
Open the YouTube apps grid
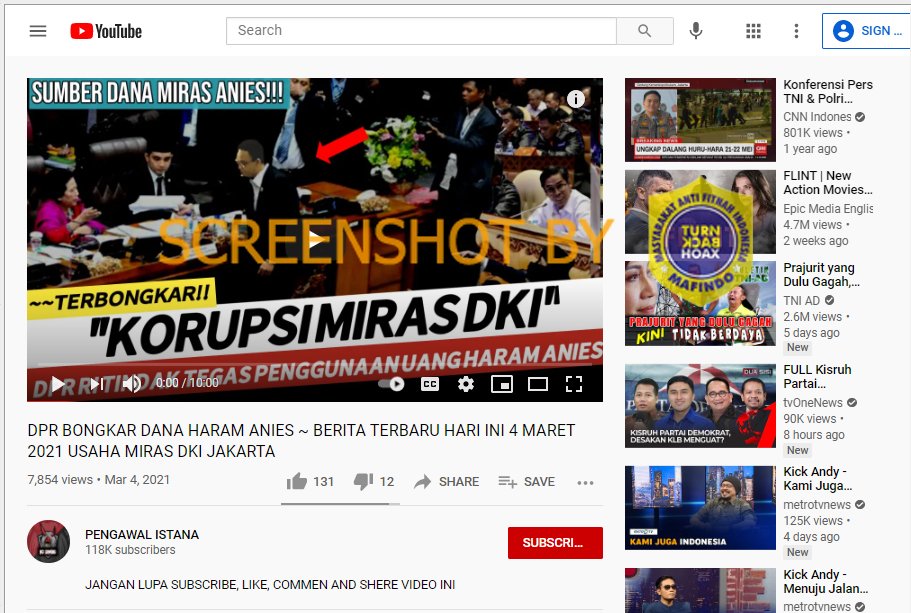(753, 31)
